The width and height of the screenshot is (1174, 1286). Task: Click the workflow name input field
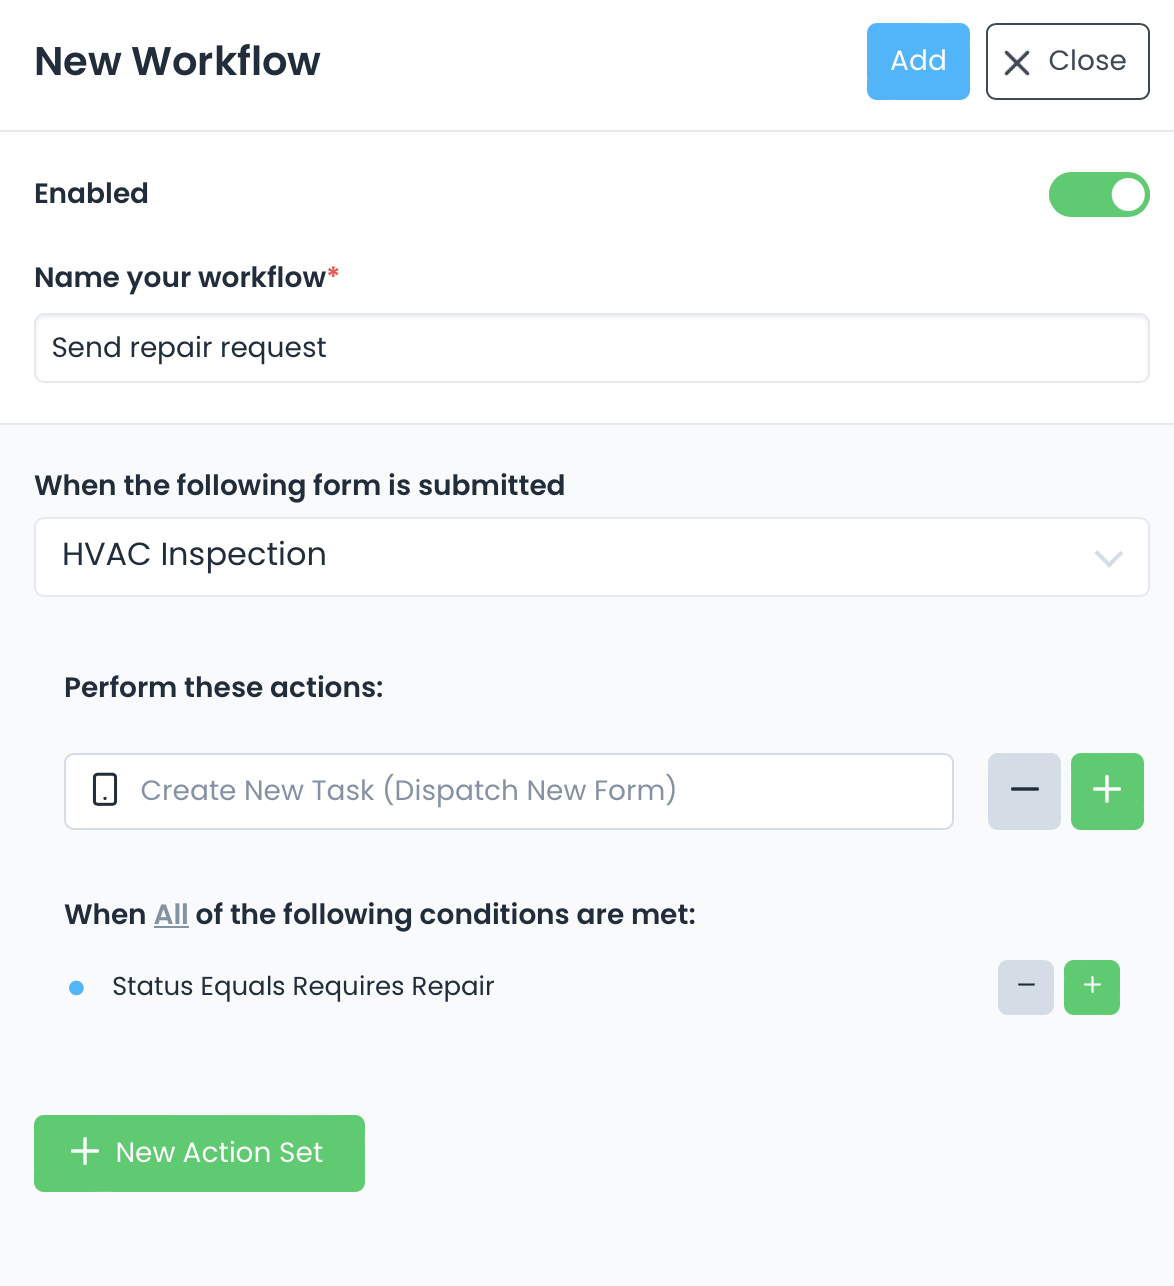(591, 348)
